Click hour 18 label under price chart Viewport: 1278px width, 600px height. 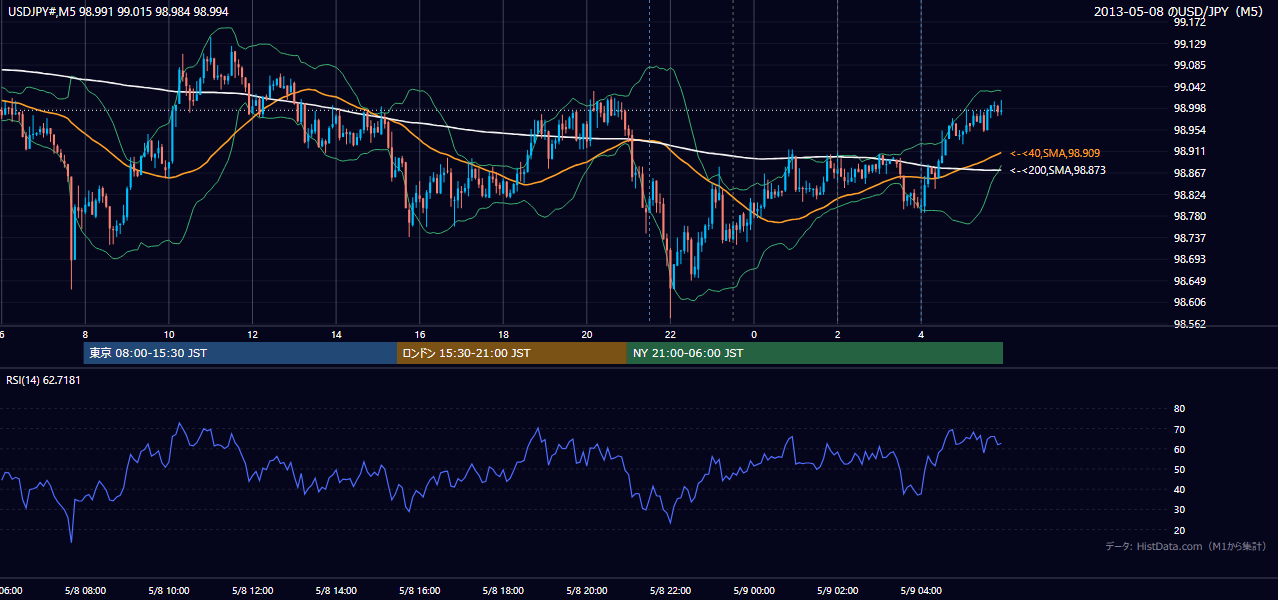click(x=504, y=334)
